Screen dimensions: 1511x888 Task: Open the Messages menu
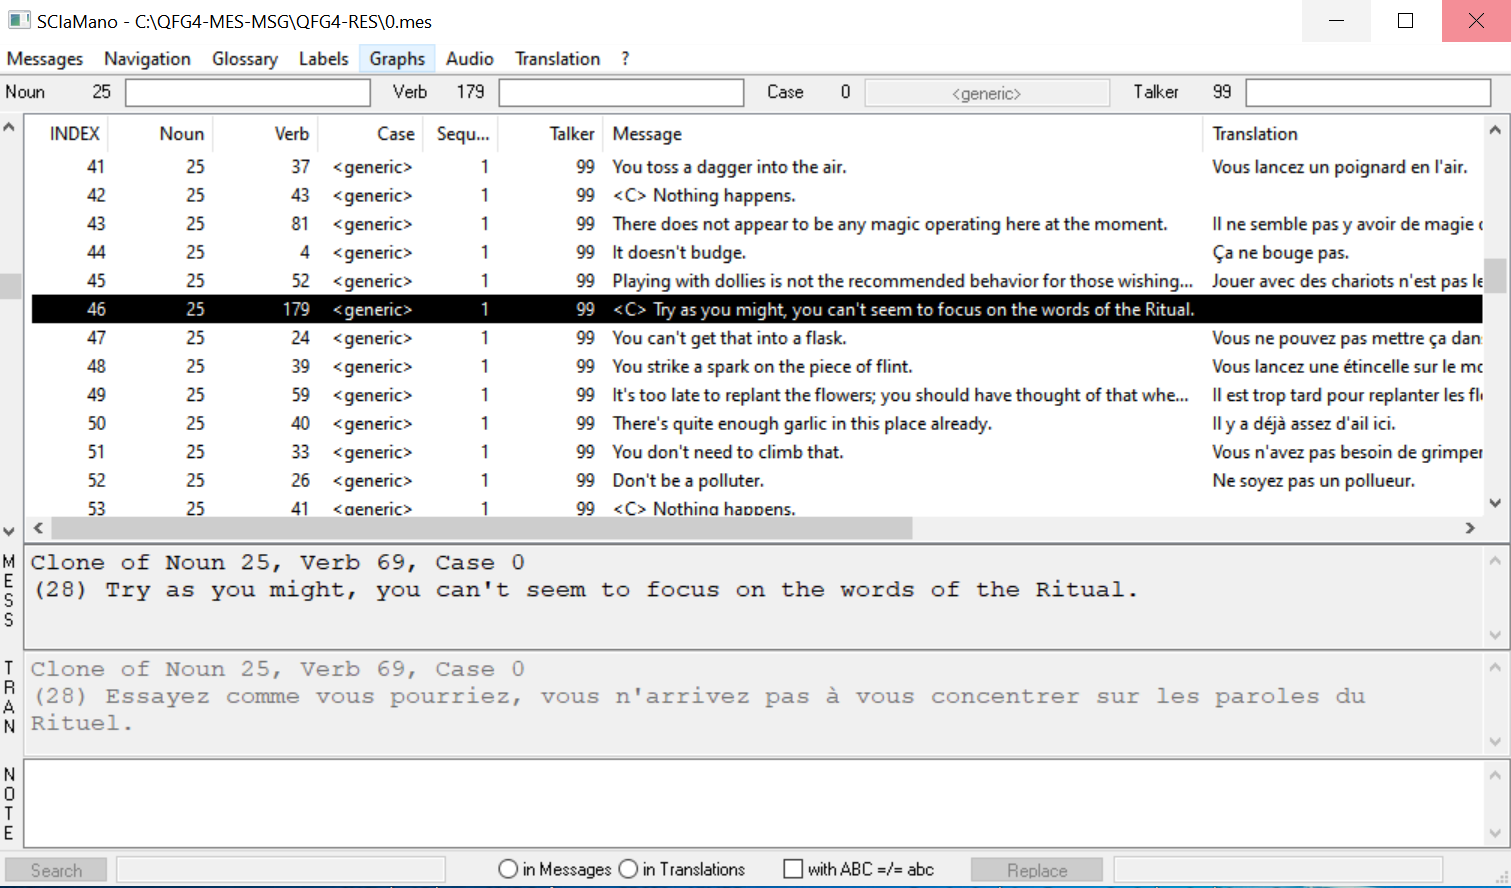45,59
